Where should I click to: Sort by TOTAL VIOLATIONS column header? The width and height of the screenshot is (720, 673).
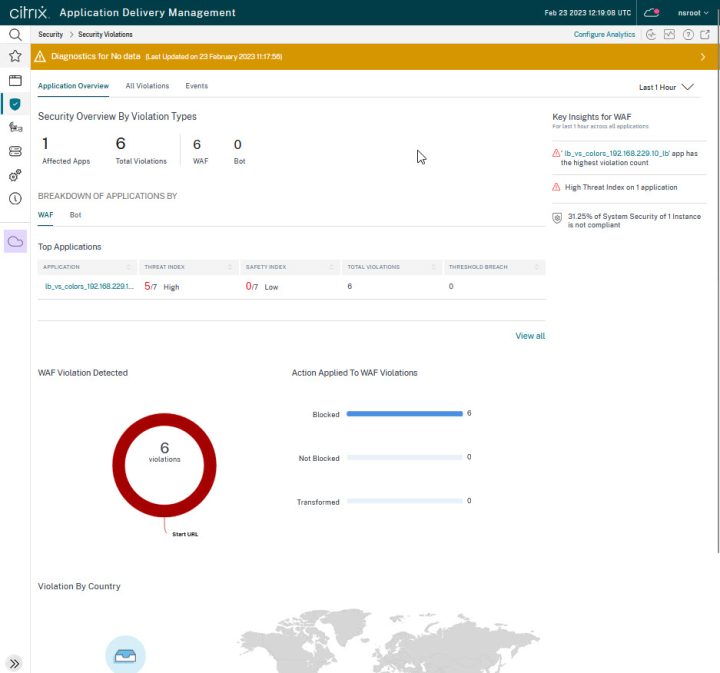(392, 267)
